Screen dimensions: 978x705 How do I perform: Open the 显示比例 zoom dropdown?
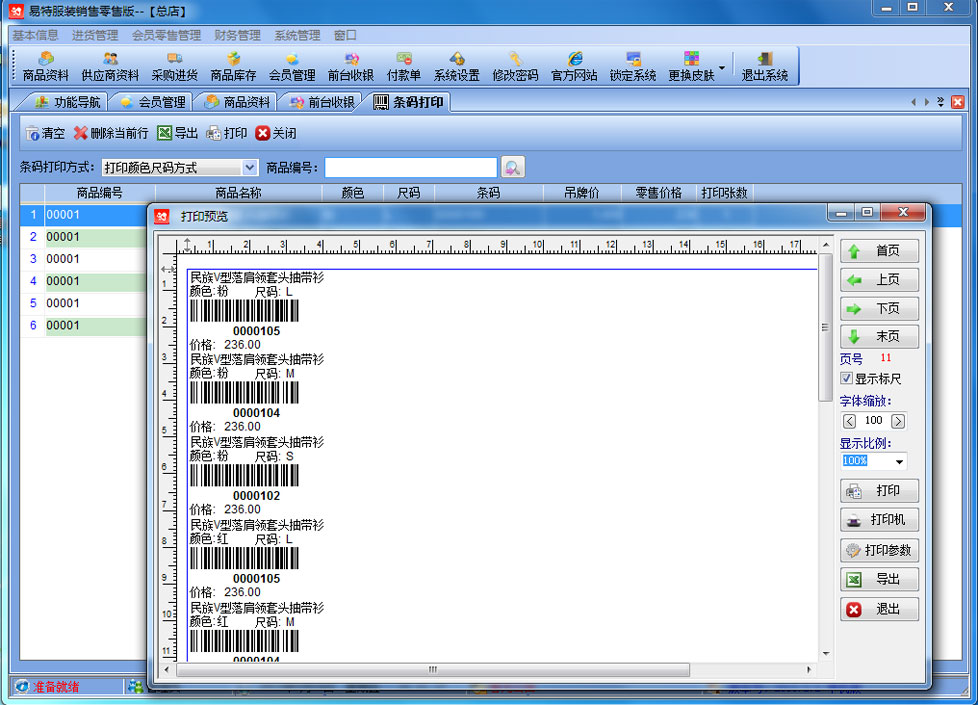(899, 462)
